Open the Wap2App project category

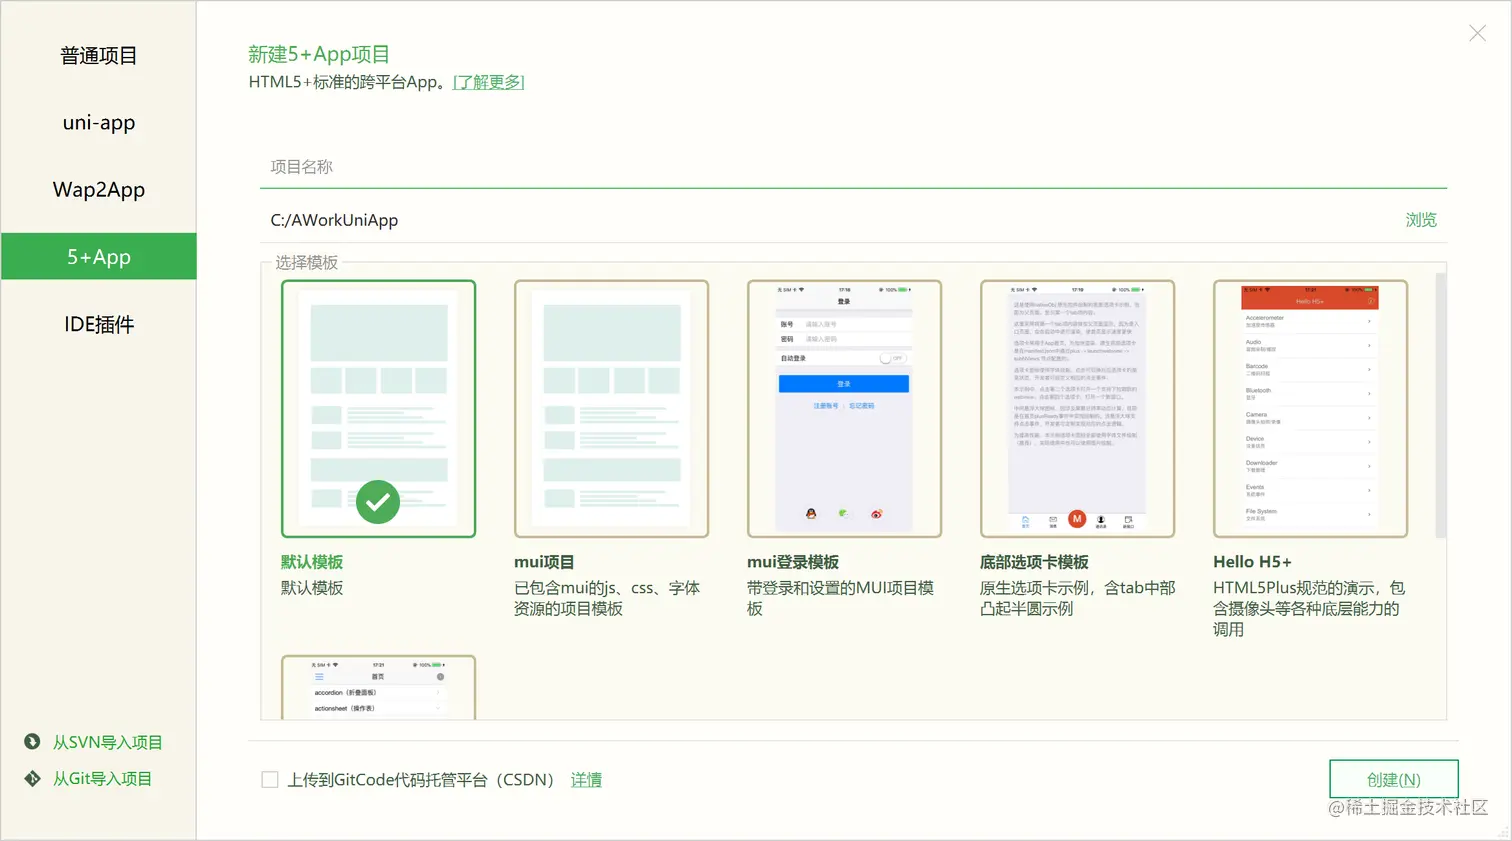tap(98, 189)
